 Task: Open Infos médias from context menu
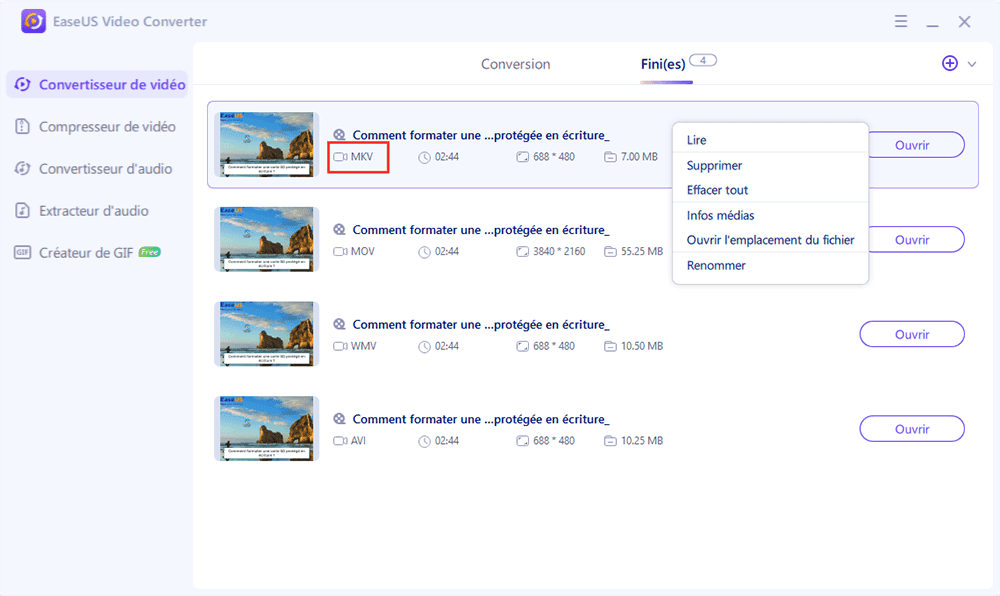tap(720, 215)
